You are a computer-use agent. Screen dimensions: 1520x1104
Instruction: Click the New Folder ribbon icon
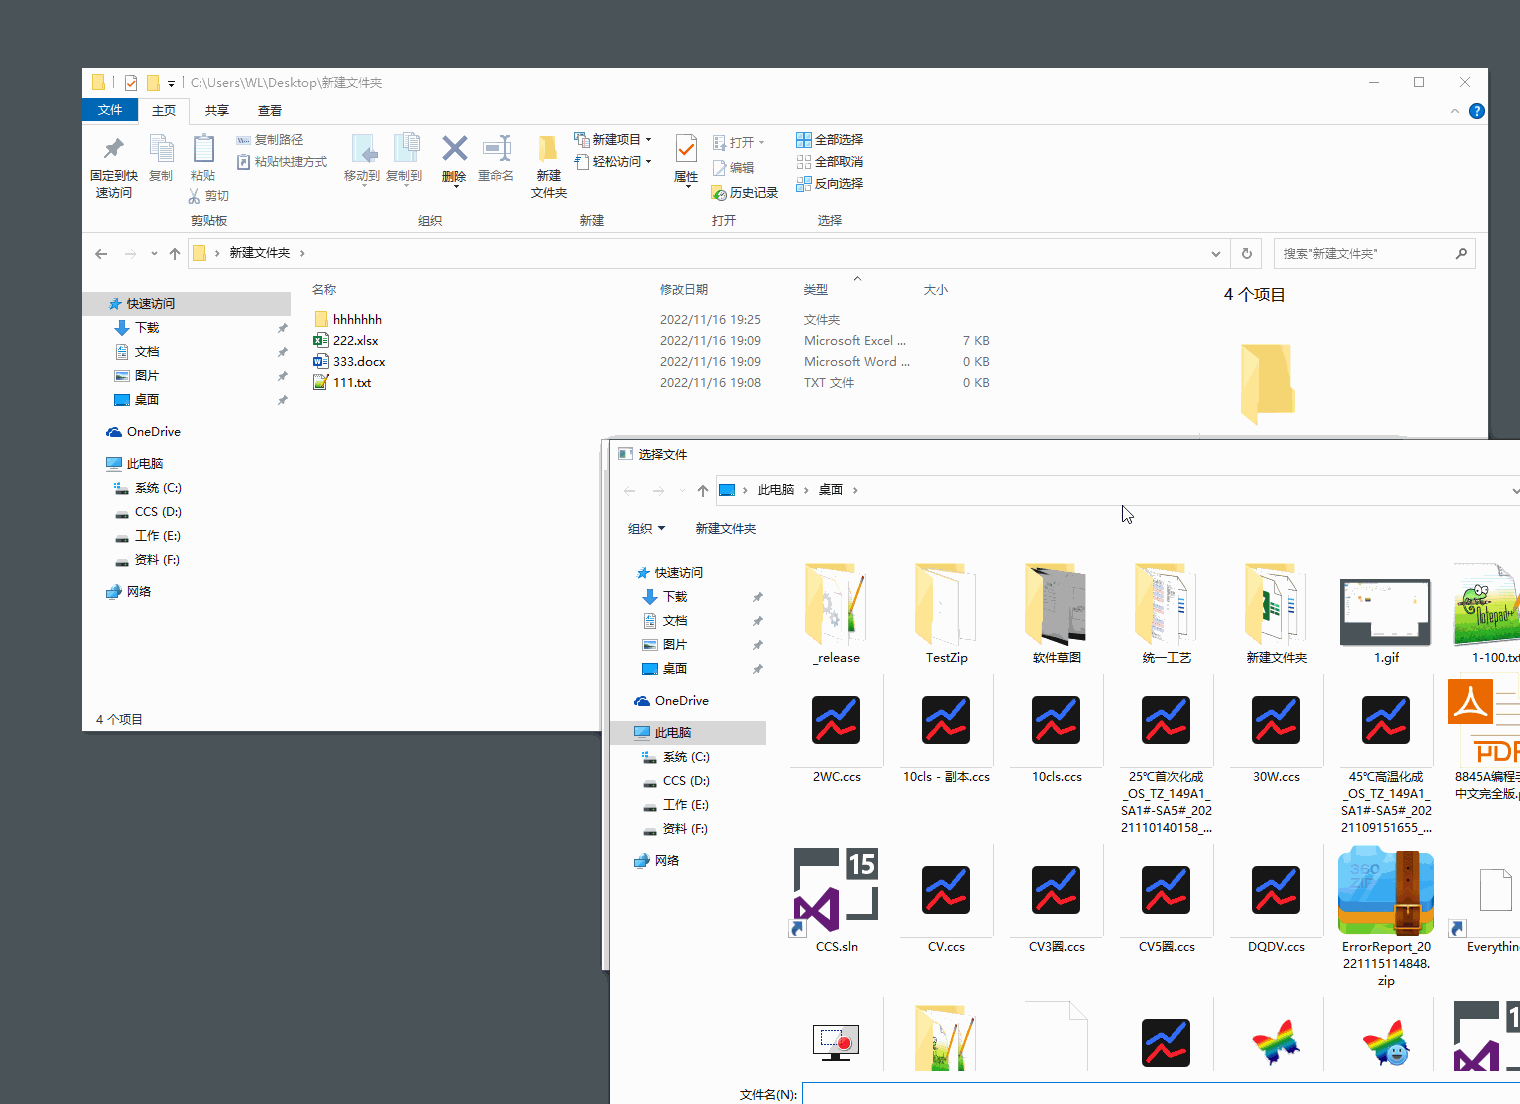[x=548, y=150]
